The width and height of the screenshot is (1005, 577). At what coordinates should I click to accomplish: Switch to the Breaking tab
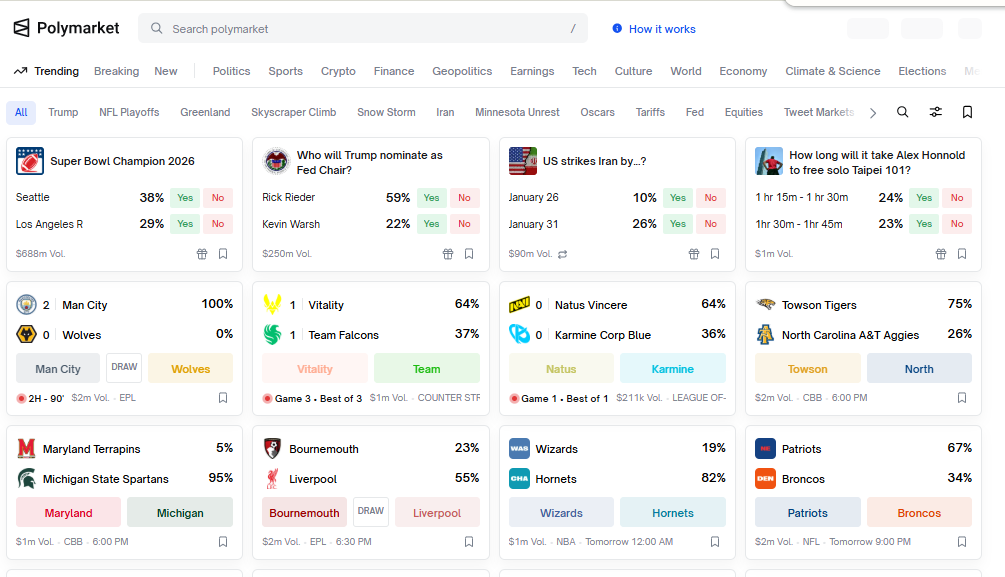tap(117, 71)
